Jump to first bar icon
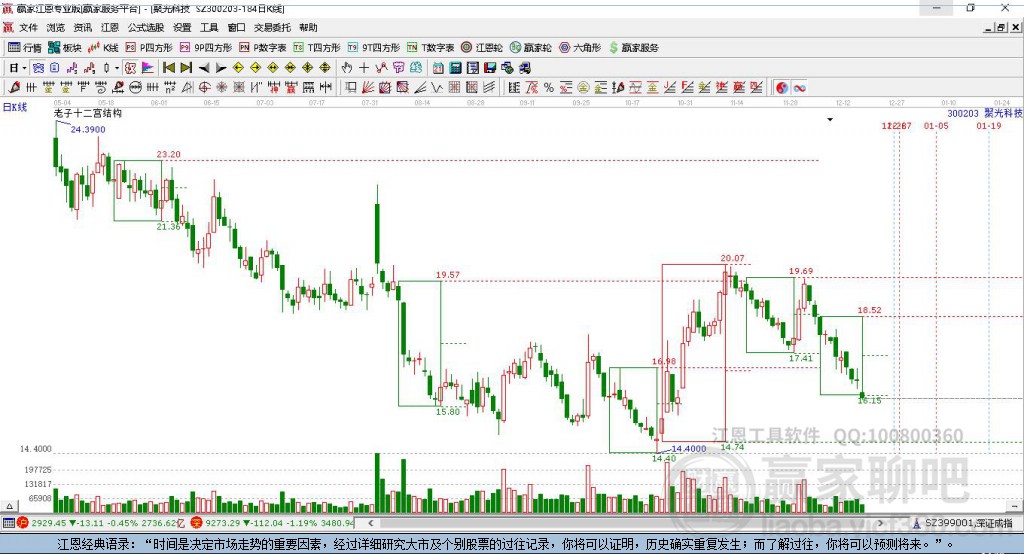This screenshot has height=554, width=1024. pos(169,68)
